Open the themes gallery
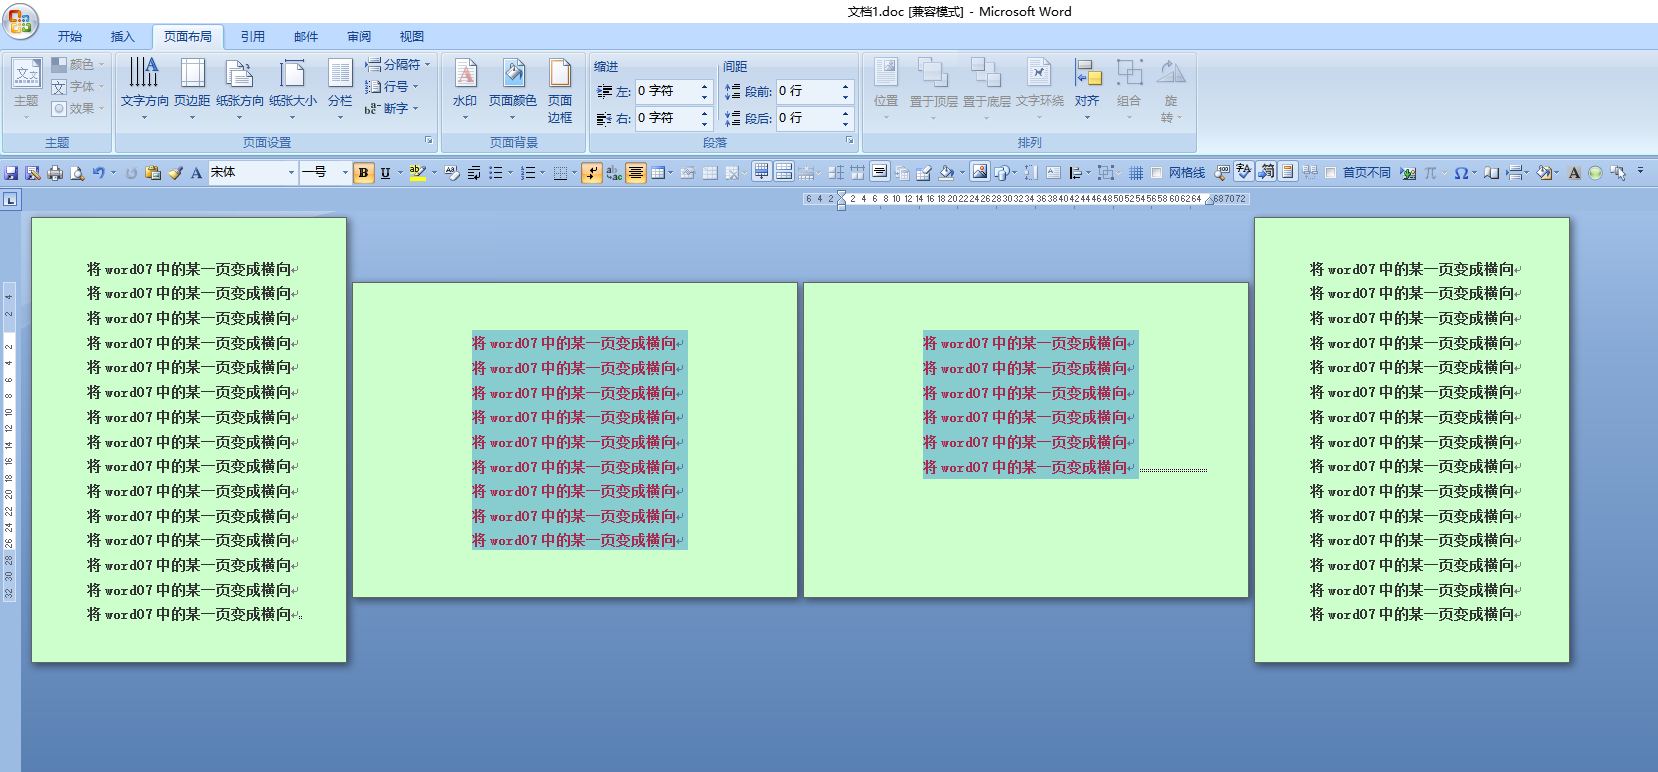This screenshot has width=1658, height=772. click(x=26, y=89)
